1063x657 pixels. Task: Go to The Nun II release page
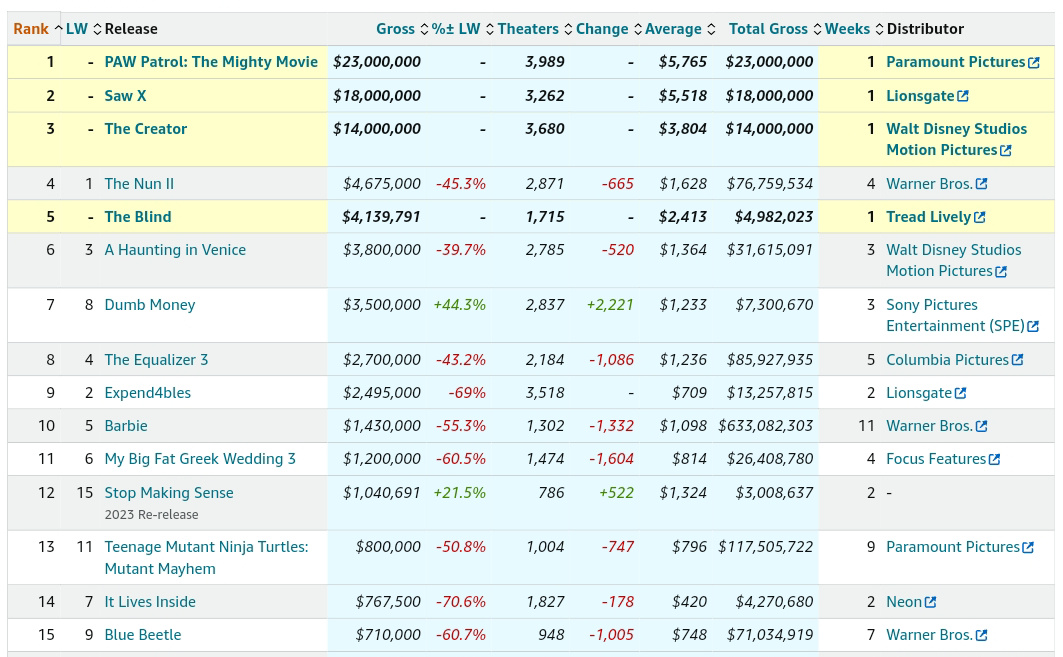(139, 184)
